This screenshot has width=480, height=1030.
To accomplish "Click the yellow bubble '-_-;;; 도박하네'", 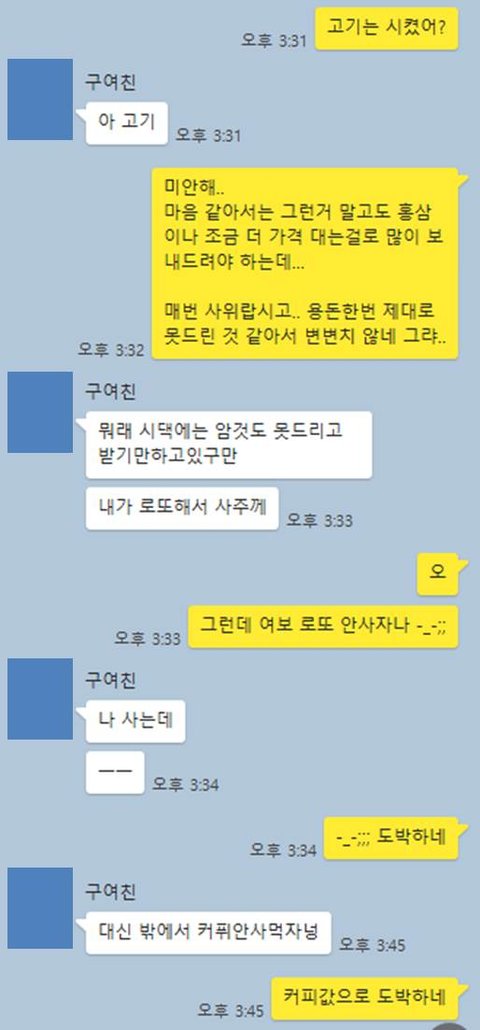I will 391,838.
